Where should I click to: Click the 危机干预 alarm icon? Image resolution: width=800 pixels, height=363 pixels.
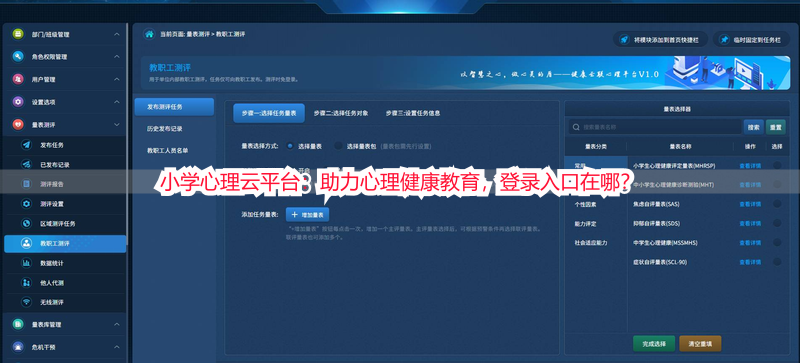(x=18, y=347)
